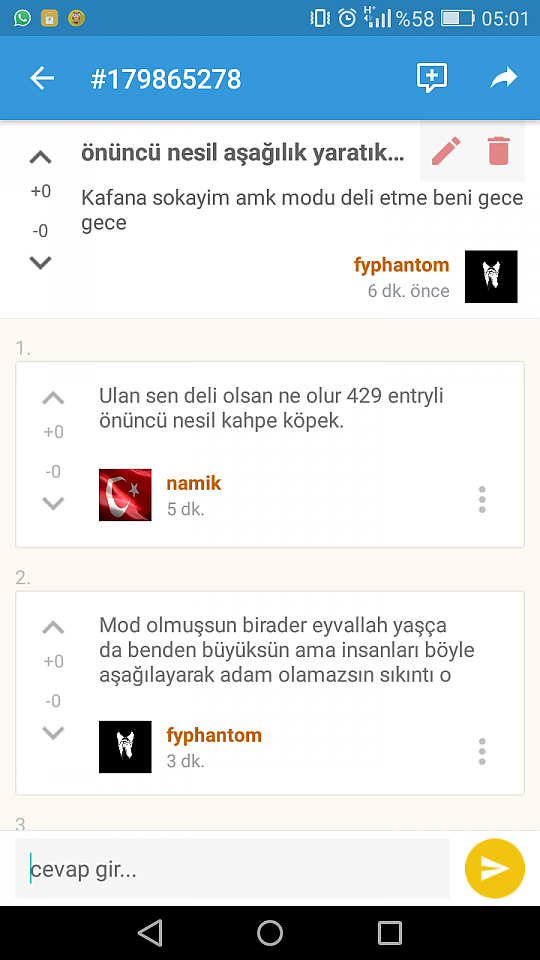Open the namik username link
This screenshot has width=540, height=960.
193,483
